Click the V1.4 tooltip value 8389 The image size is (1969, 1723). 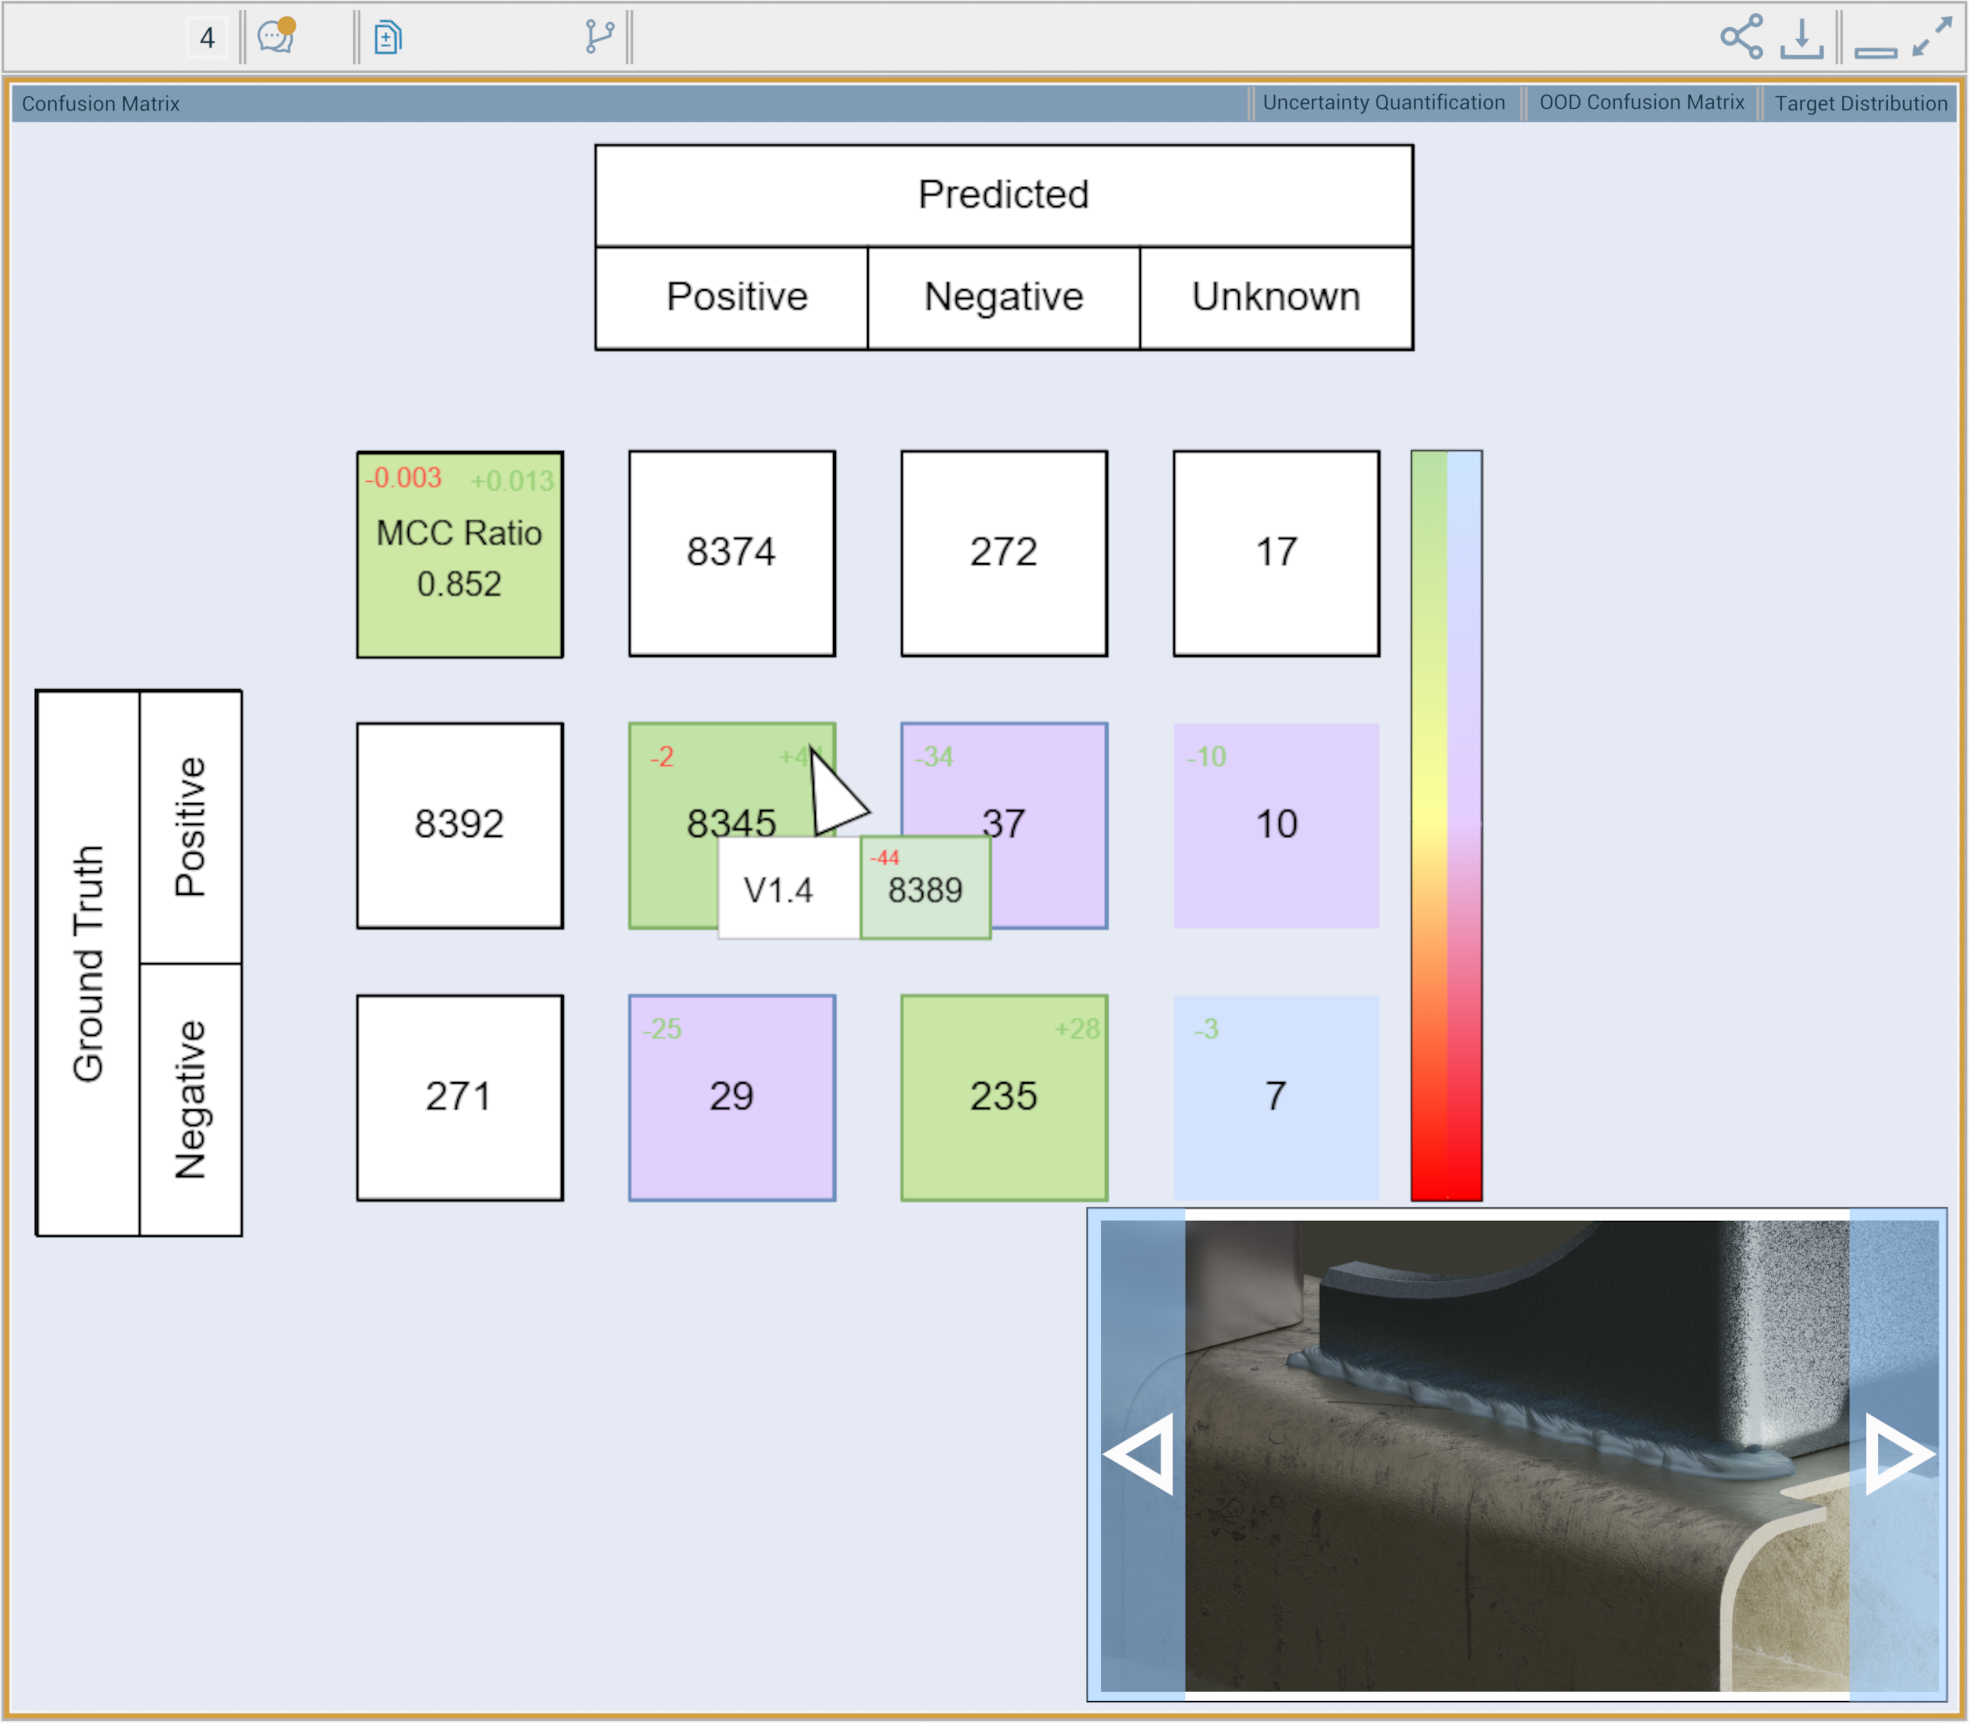pyautogui.click(x=925, y=889)
